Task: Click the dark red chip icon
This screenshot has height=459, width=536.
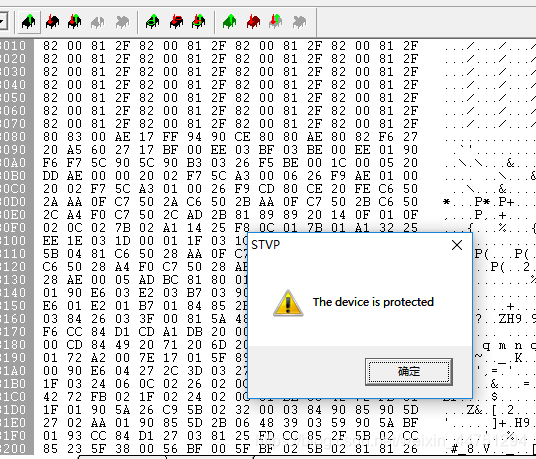Action: (253, 22)
